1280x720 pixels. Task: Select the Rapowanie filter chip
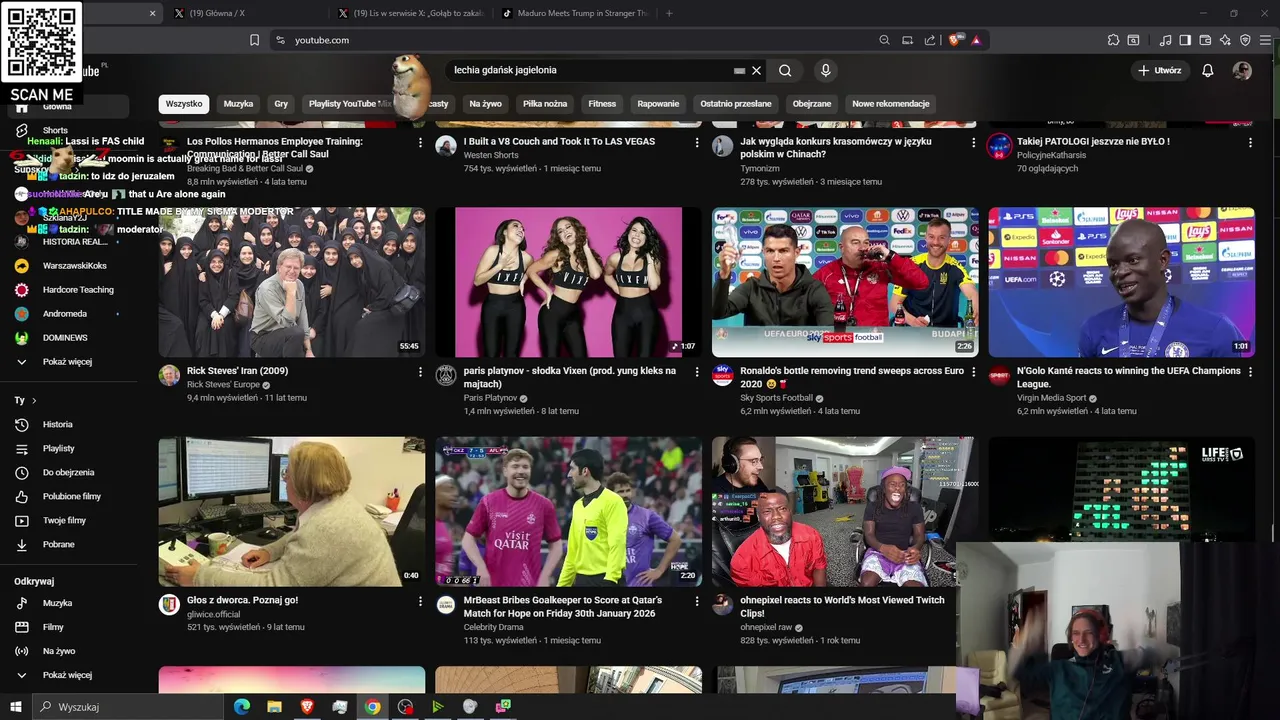658,104
